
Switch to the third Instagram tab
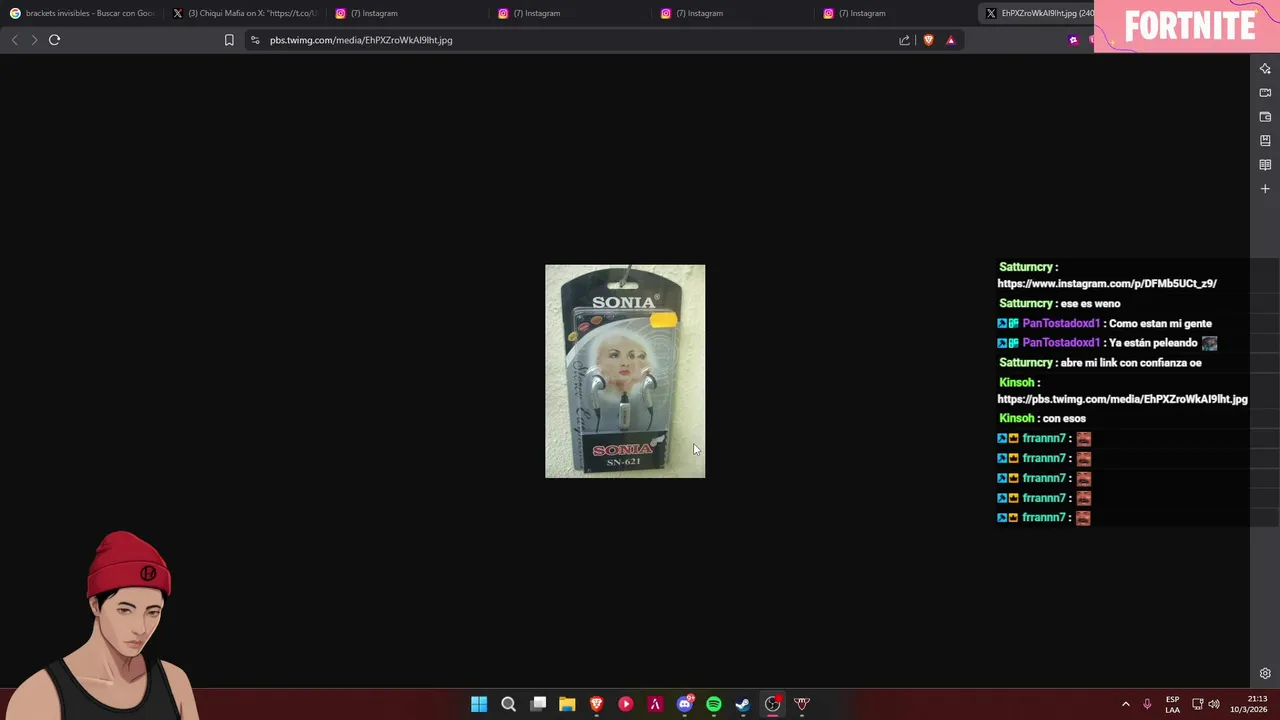tap(734, 13)
